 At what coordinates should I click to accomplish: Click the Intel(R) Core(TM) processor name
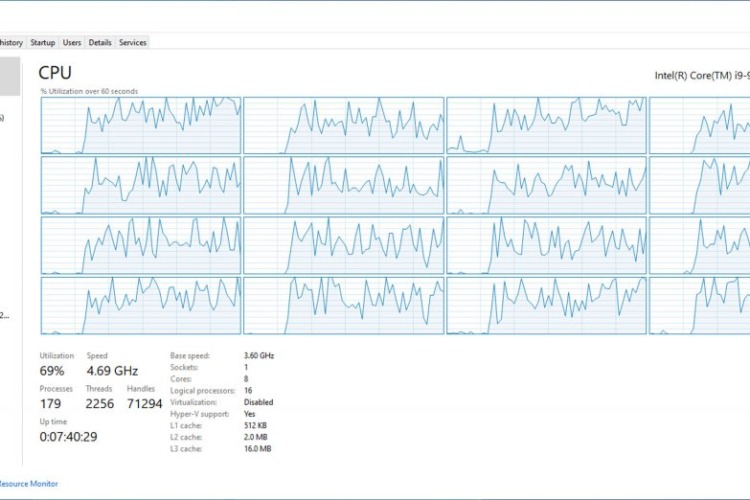tap(702, 76)
